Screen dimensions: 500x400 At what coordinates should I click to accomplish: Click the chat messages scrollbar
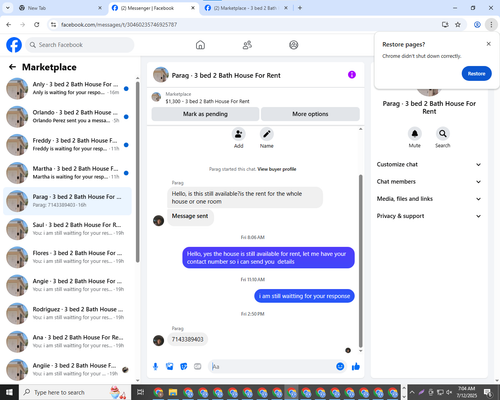tap(360, 261)
